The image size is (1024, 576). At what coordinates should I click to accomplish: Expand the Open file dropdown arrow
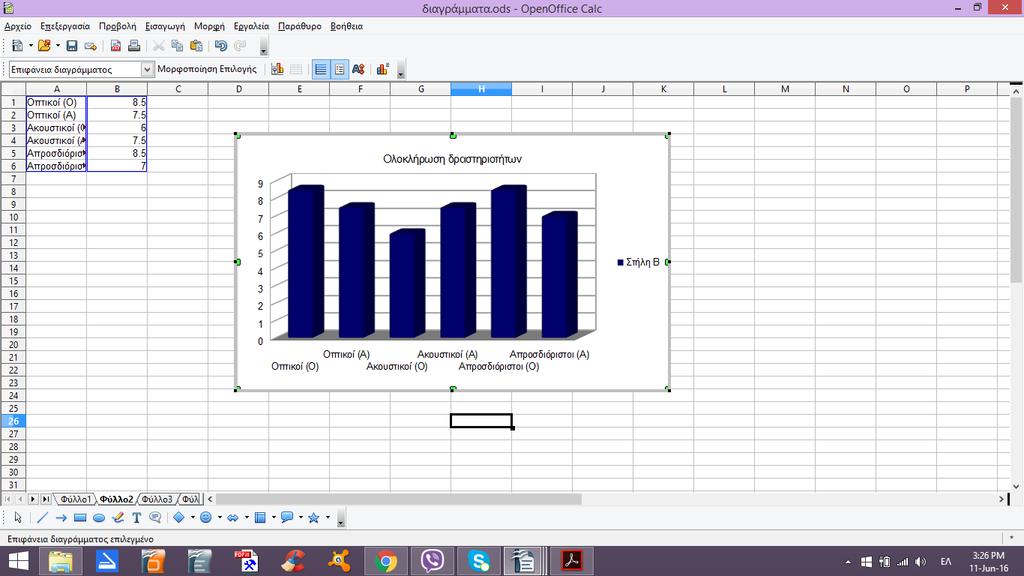pos(57,46)
